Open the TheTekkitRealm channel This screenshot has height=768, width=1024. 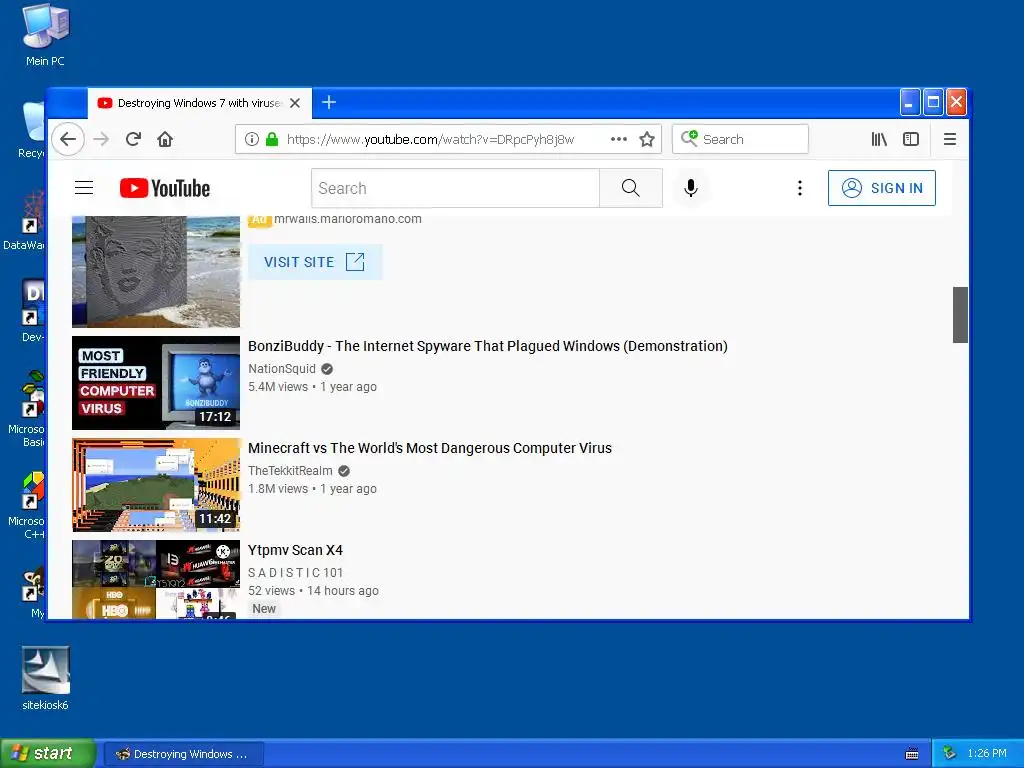[x=290, y=471]
